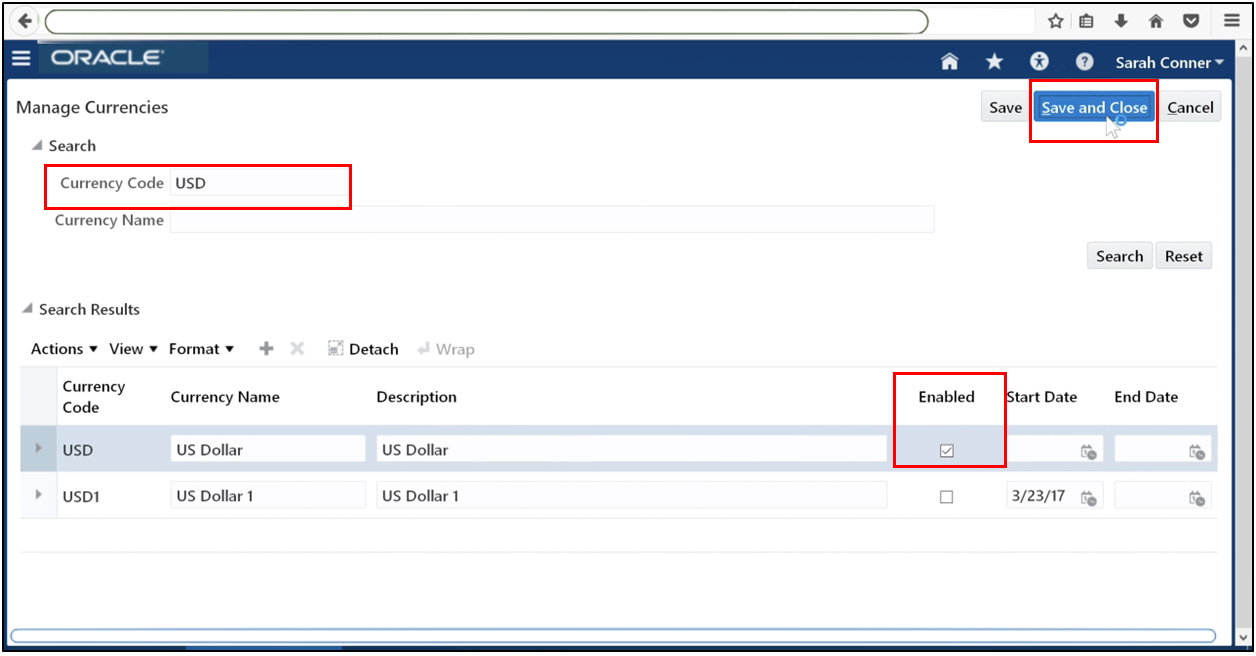The image size is (1256, 656).
Task: Open the Format menu above the table
Action: pos(201,348)
